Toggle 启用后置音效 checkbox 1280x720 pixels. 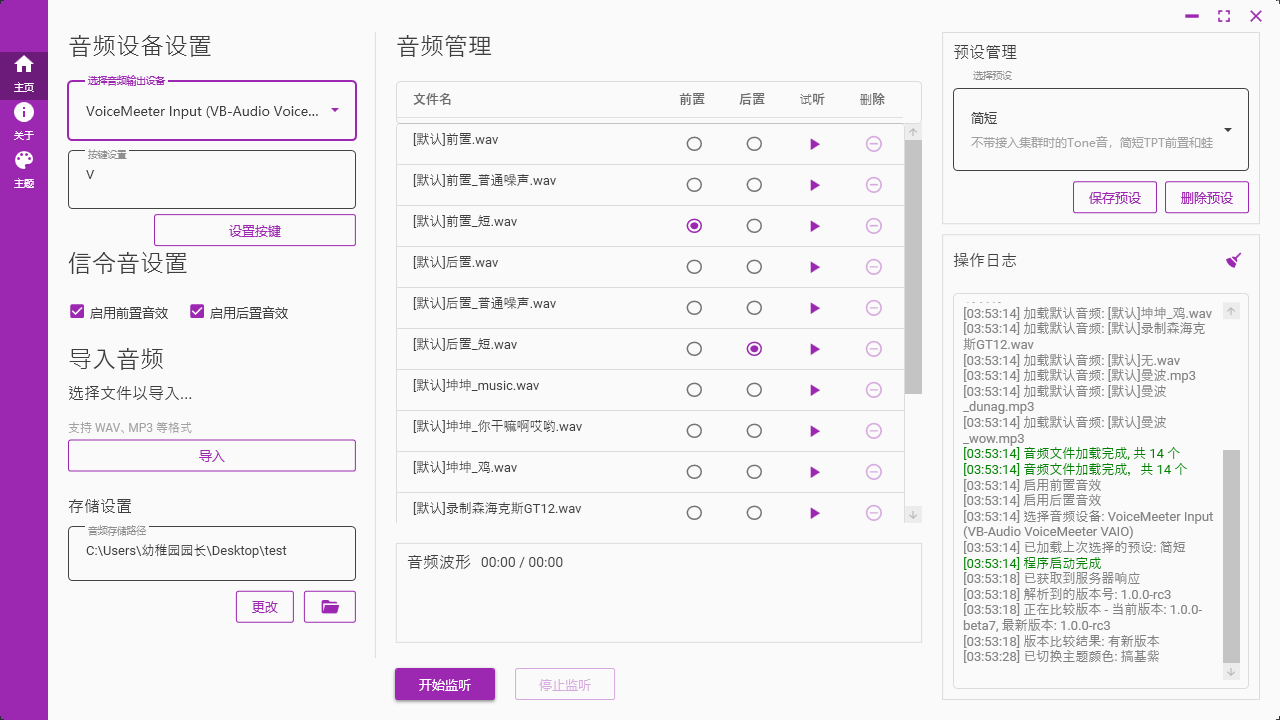(x=197, y=312)
